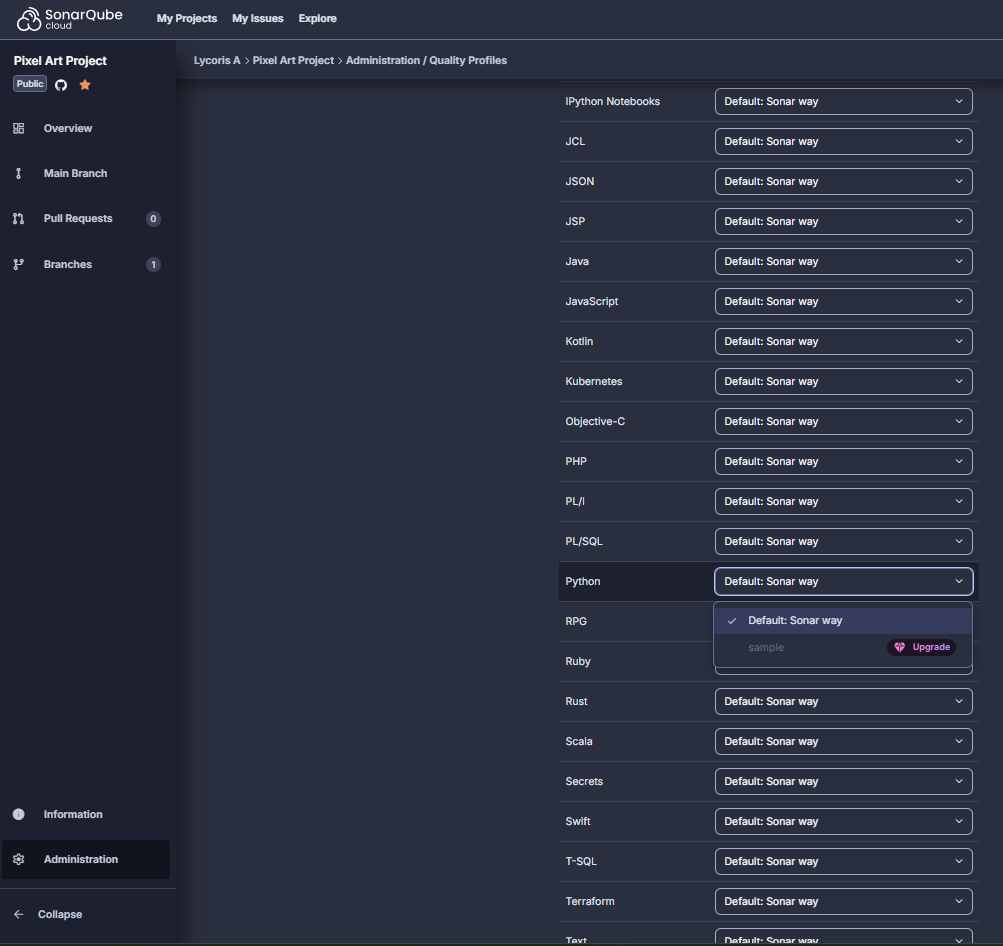Click the Main Branch icon

(19, 173)
